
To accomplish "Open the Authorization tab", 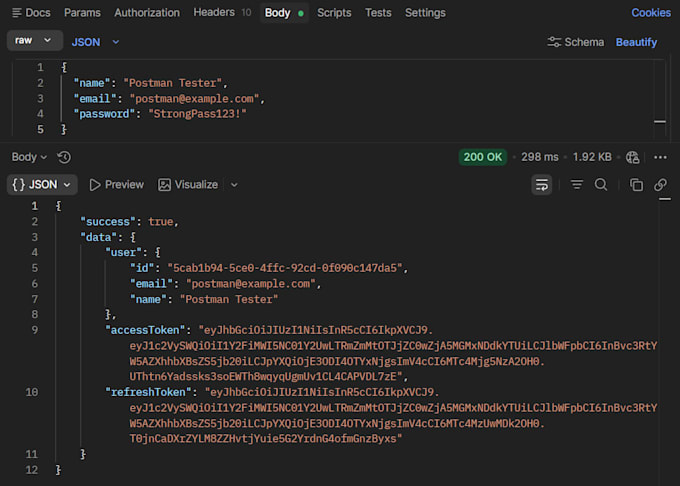I will click(x=147, y=13).
